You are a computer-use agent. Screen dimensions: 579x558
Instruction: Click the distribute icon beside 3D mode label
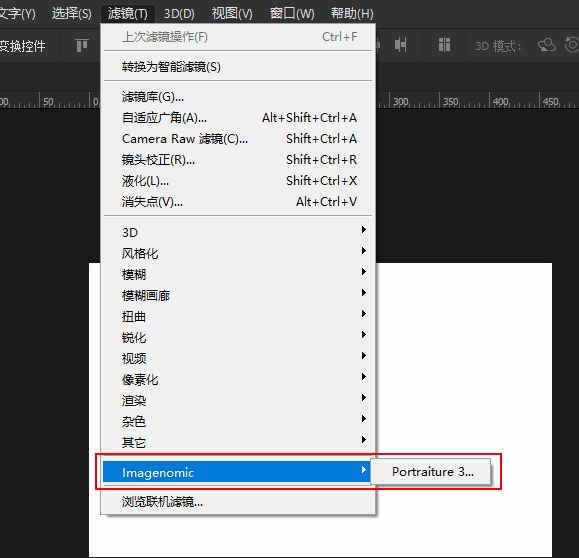pos(444,45)
